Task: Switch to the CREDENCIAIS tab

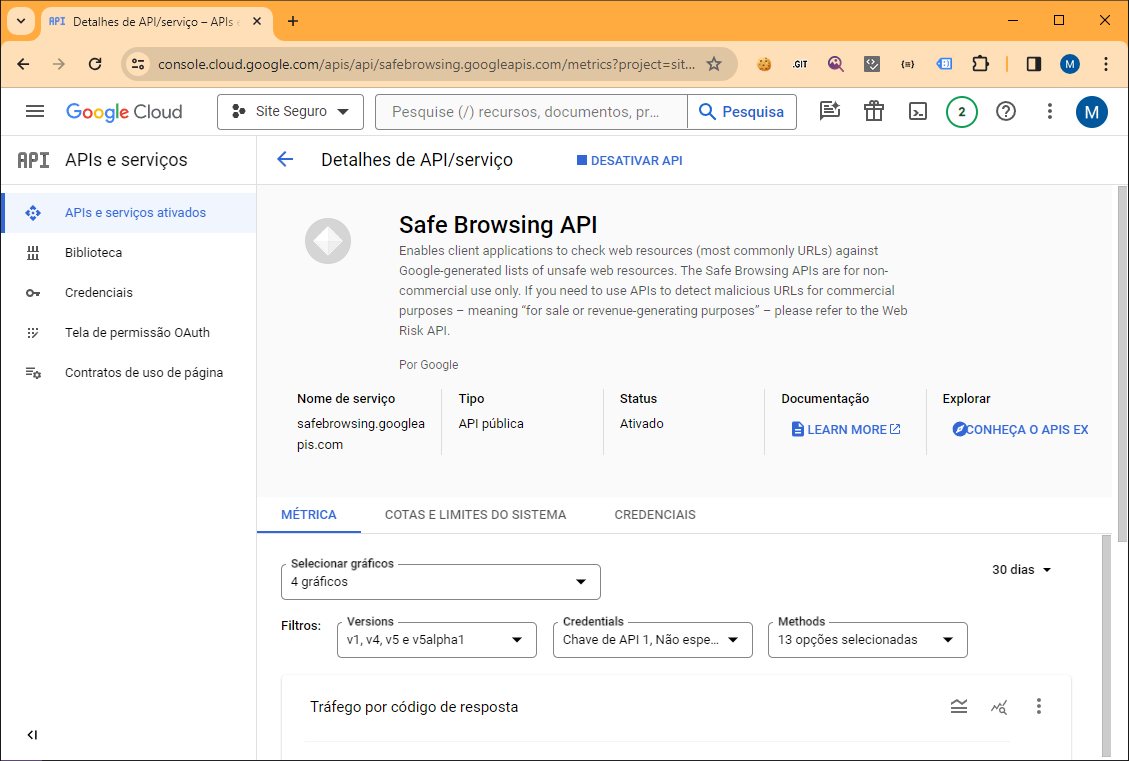Action: 655,515
